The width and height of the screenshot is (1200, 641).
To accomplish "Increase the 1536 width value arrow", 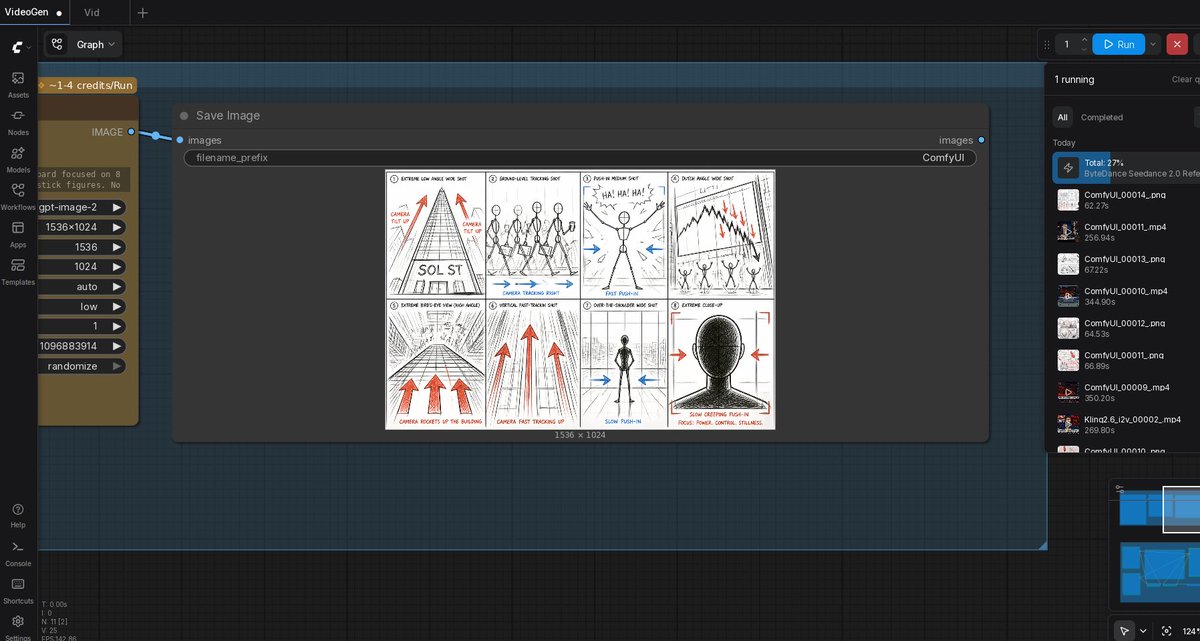I will tap(117, 247).
